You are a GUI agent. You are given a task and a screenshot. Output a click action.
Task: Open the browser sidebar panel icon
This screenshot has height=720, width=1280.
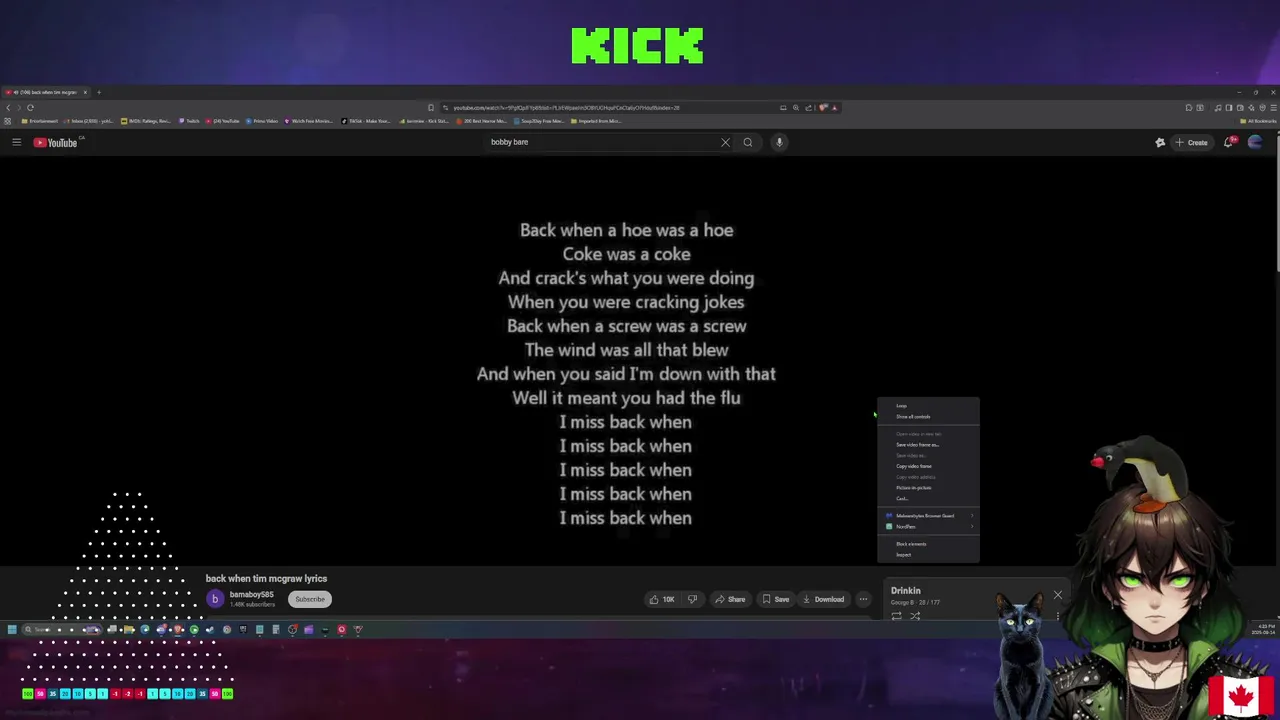[1229, 107]
